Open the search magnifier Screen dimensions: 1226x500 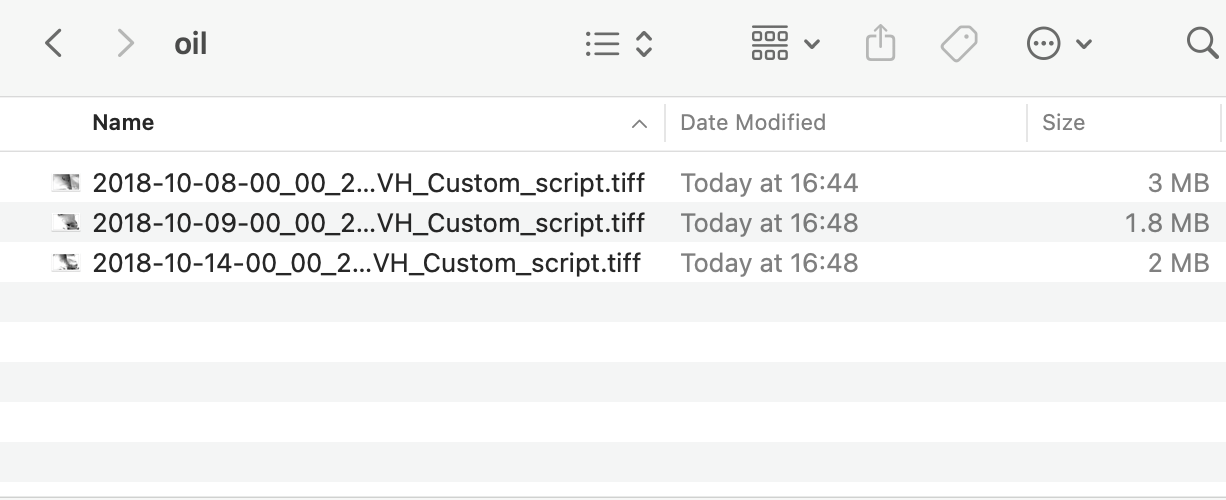(1201, 43)
